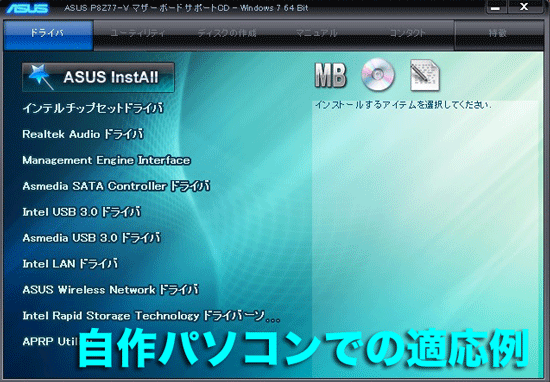550x382 pixels.
Task: Choose Asmedia SATA Controller ドライバ
Action: pyautogui.click(x=116, y=186)
